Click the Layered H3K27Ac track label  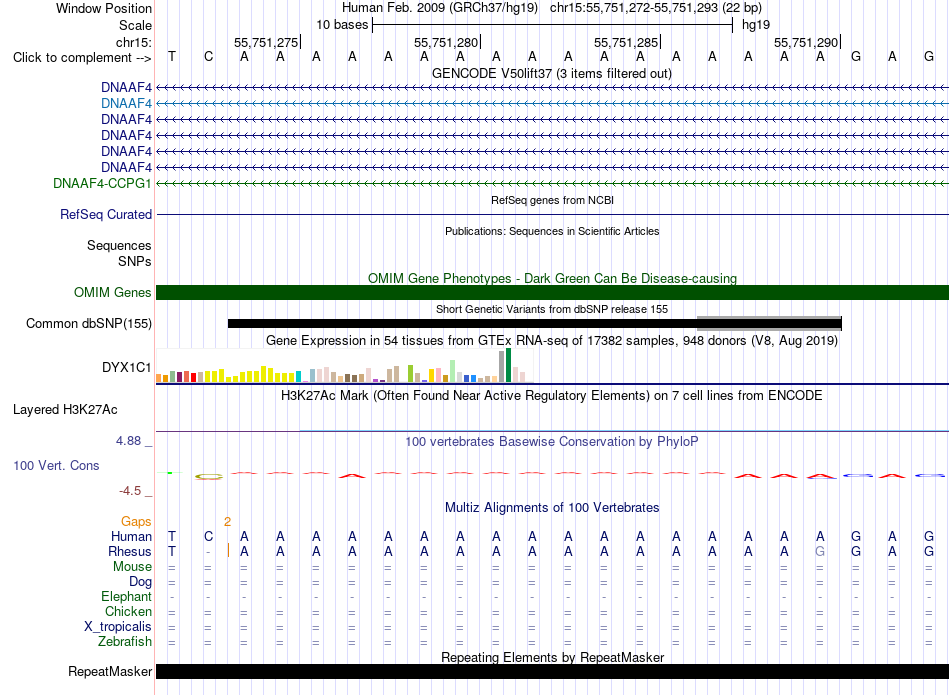pyautogui.click(x=65, y=410)
